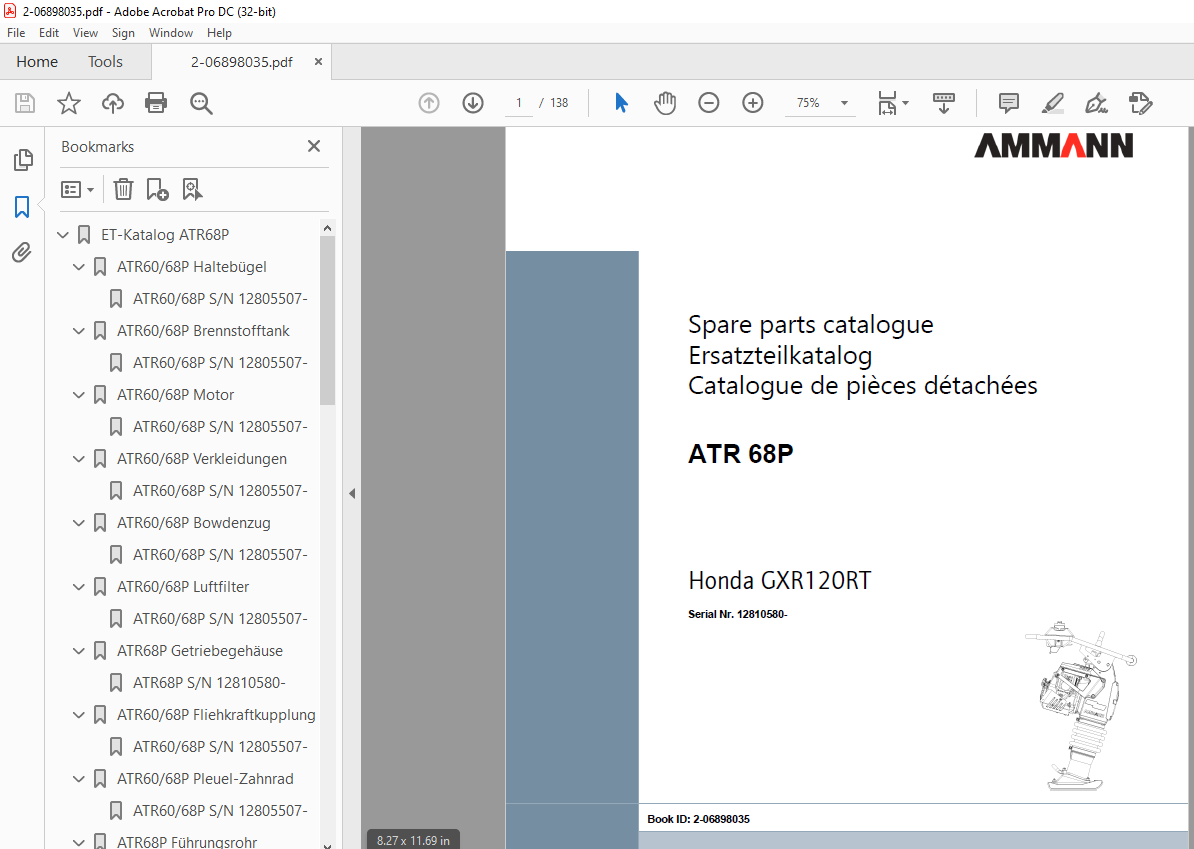Screen dimensions: 1194x849
Task: Collapse ATR60/68P Pleuel-Zahnrad bookmark
Action: click(78, 778)
